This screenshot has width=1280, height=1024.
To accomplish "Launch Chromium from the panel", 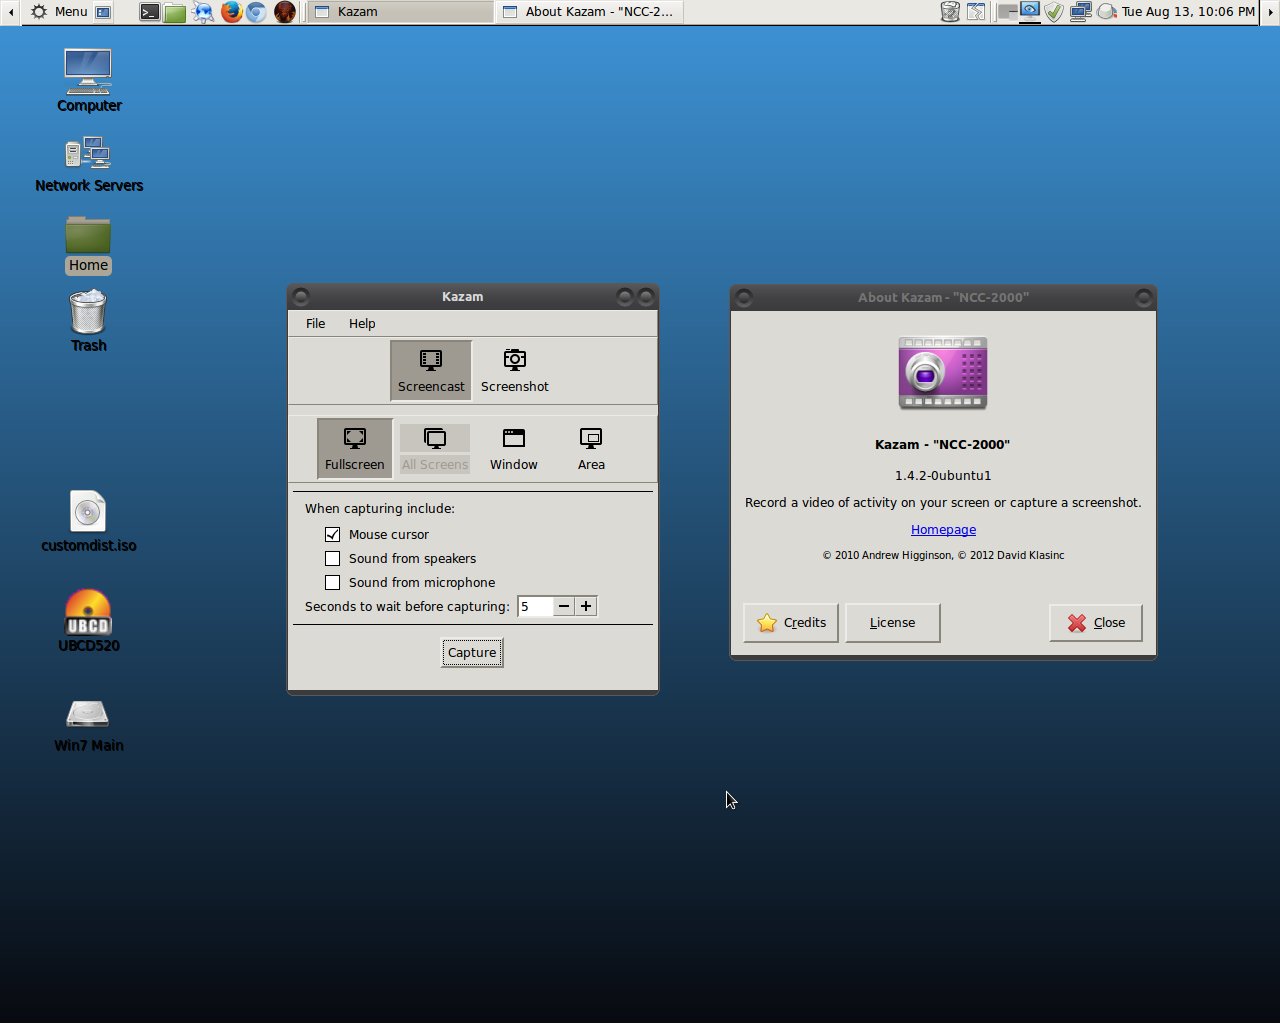I will 258,12.
